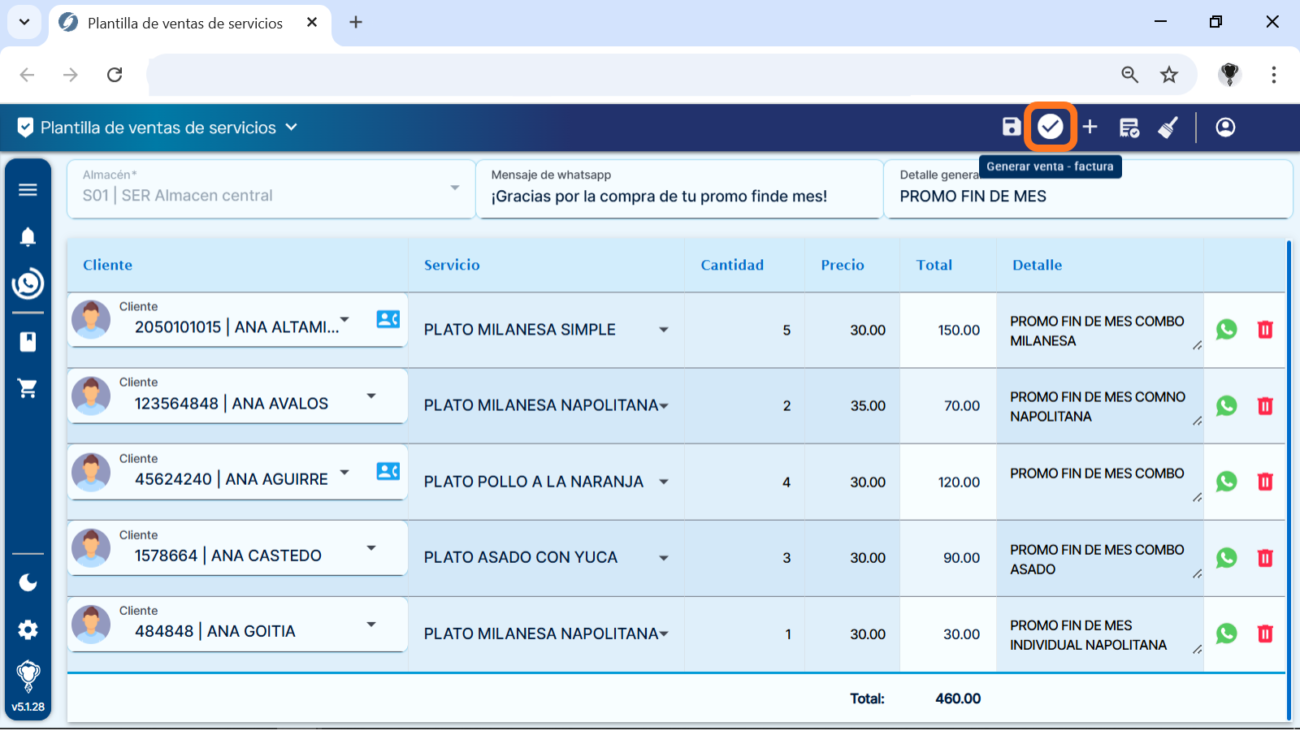The height and width of the screenshot is (731, 1300).
Task: Expand Plantilla de ventas de servicios title dropdown
Action: 291,127
